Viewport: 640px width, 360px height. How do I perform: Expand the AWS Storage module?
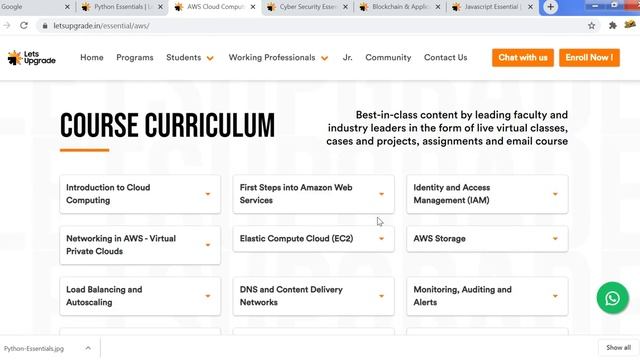[487, 238]
